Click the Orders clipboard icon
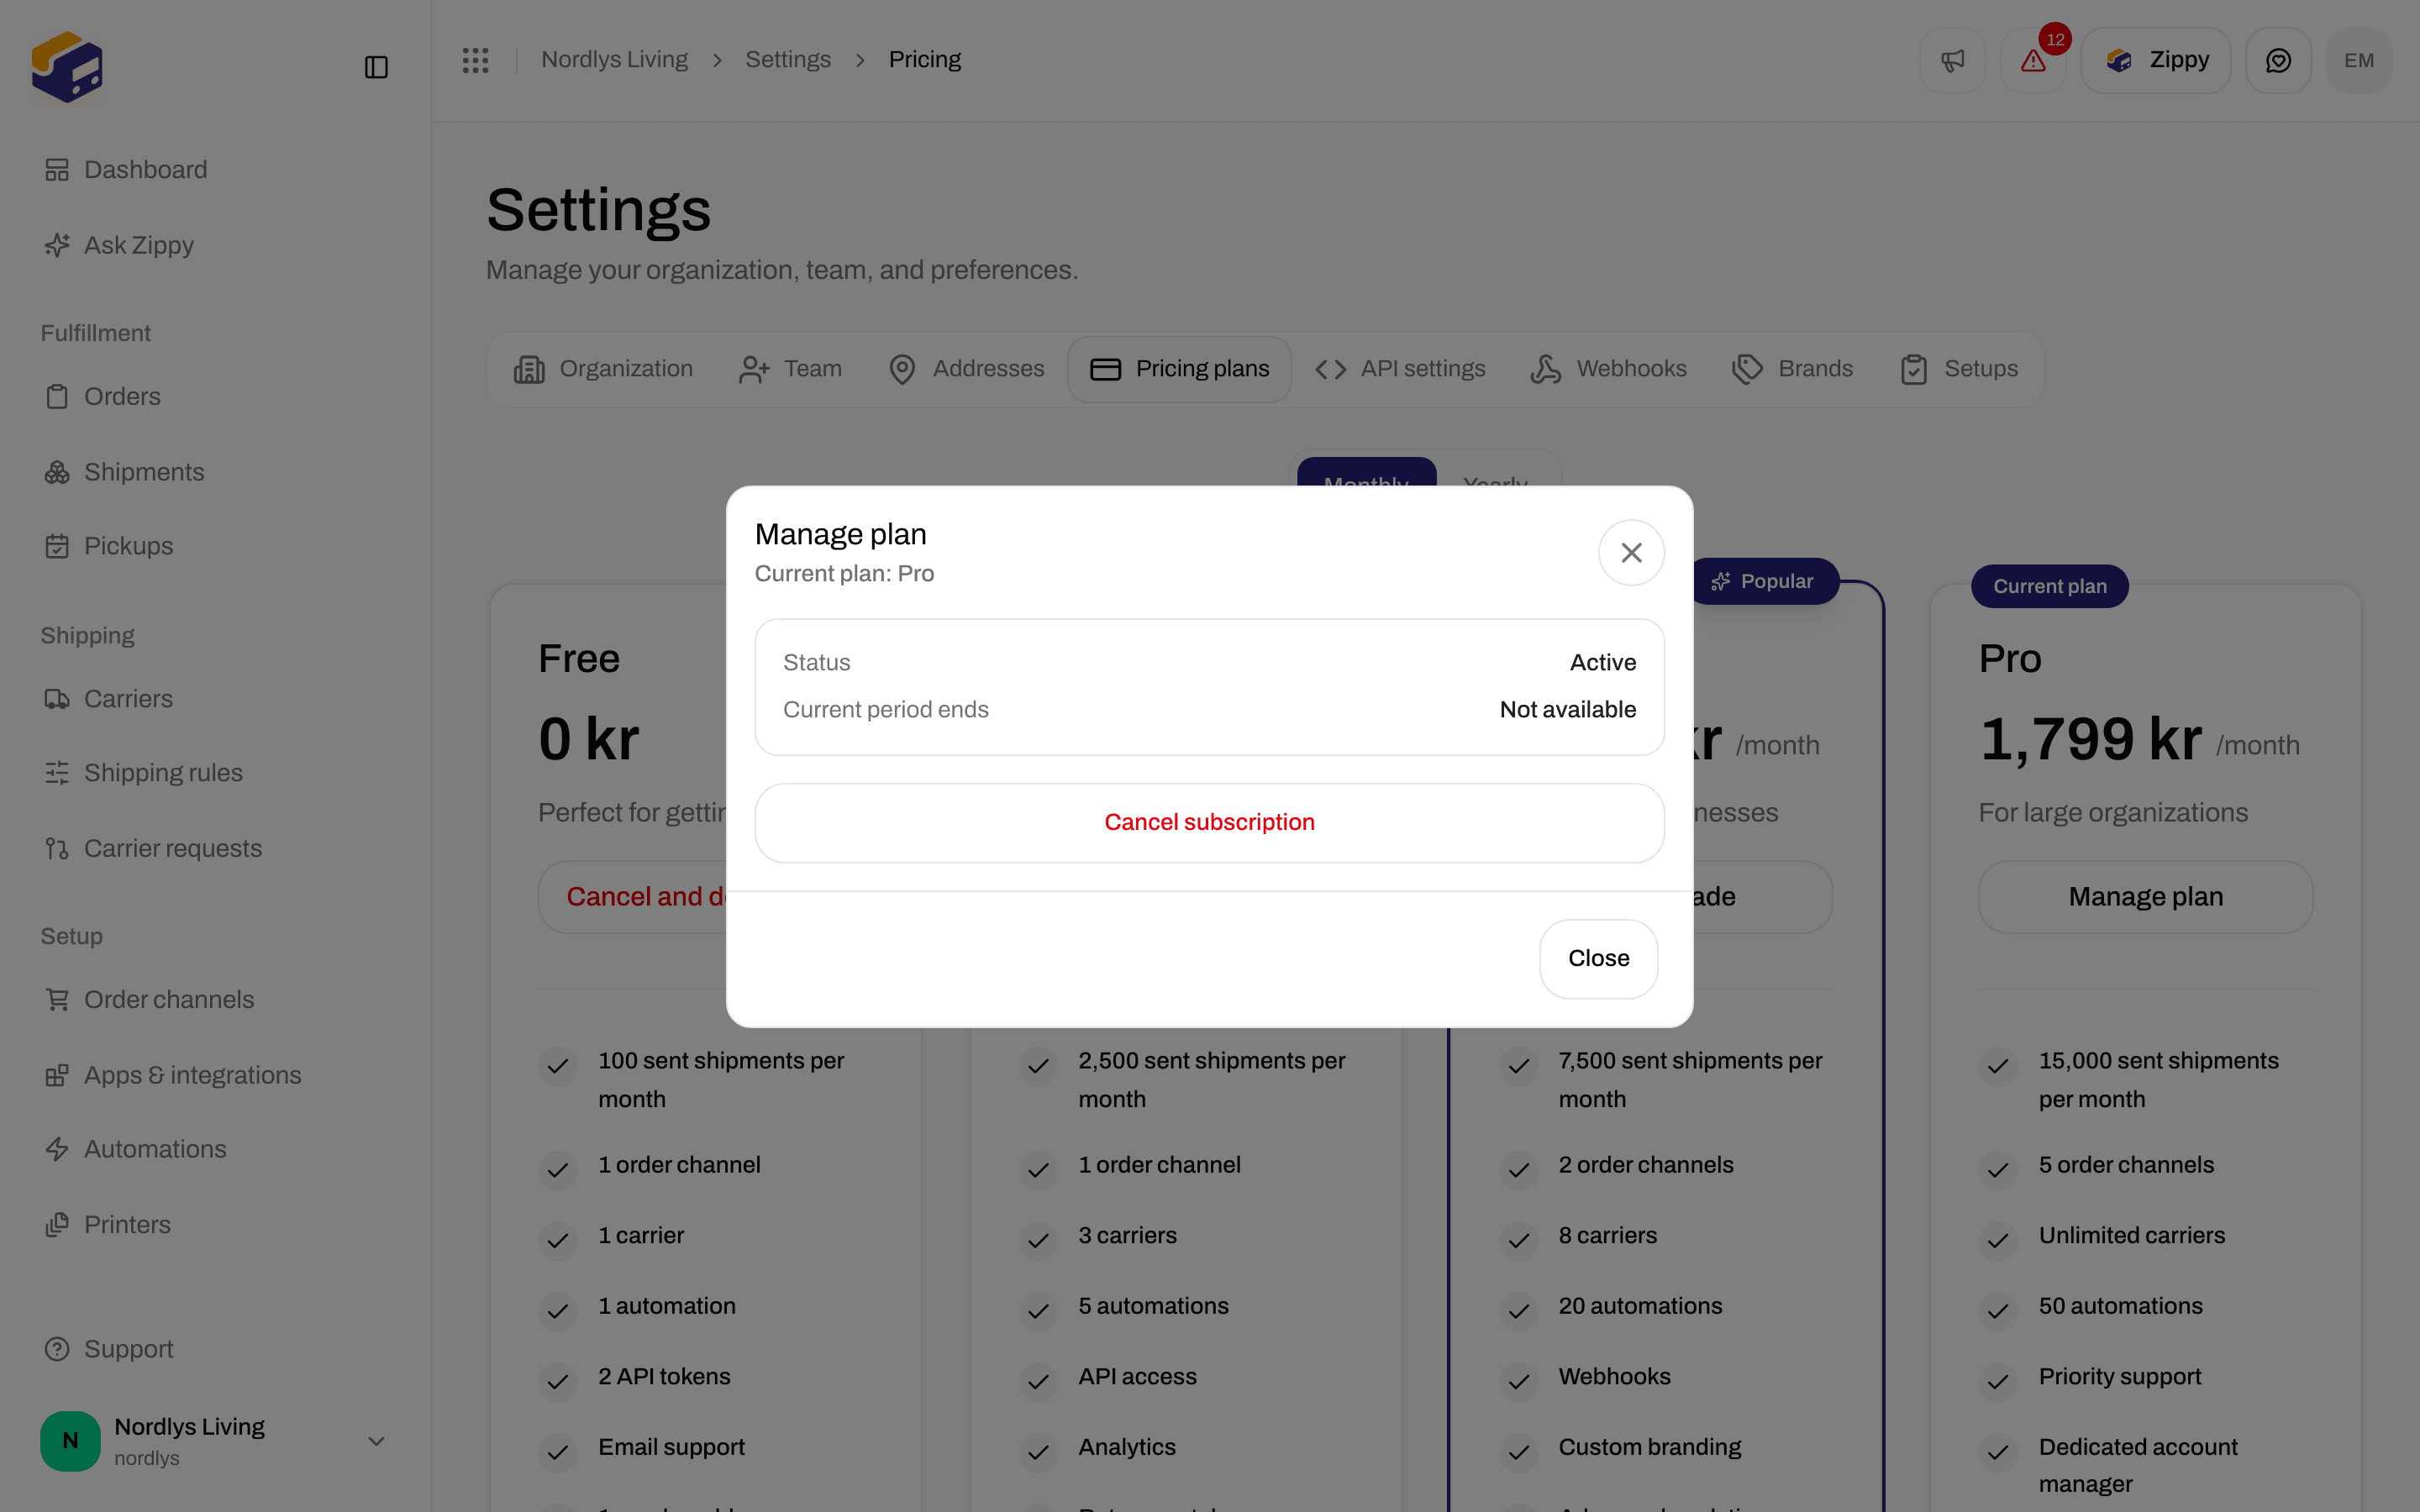 point(57,397)
